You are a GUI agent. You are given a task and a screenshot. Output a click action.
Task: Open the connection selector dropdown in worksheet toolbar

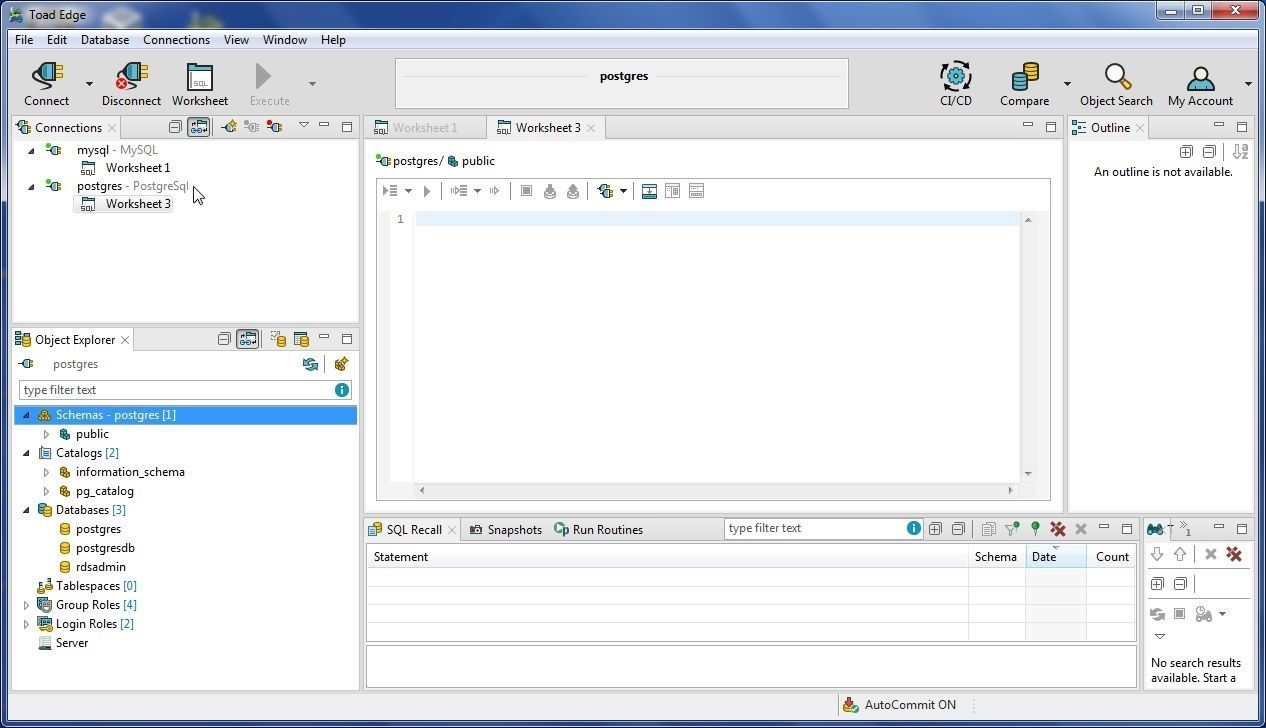coord(623,191)
